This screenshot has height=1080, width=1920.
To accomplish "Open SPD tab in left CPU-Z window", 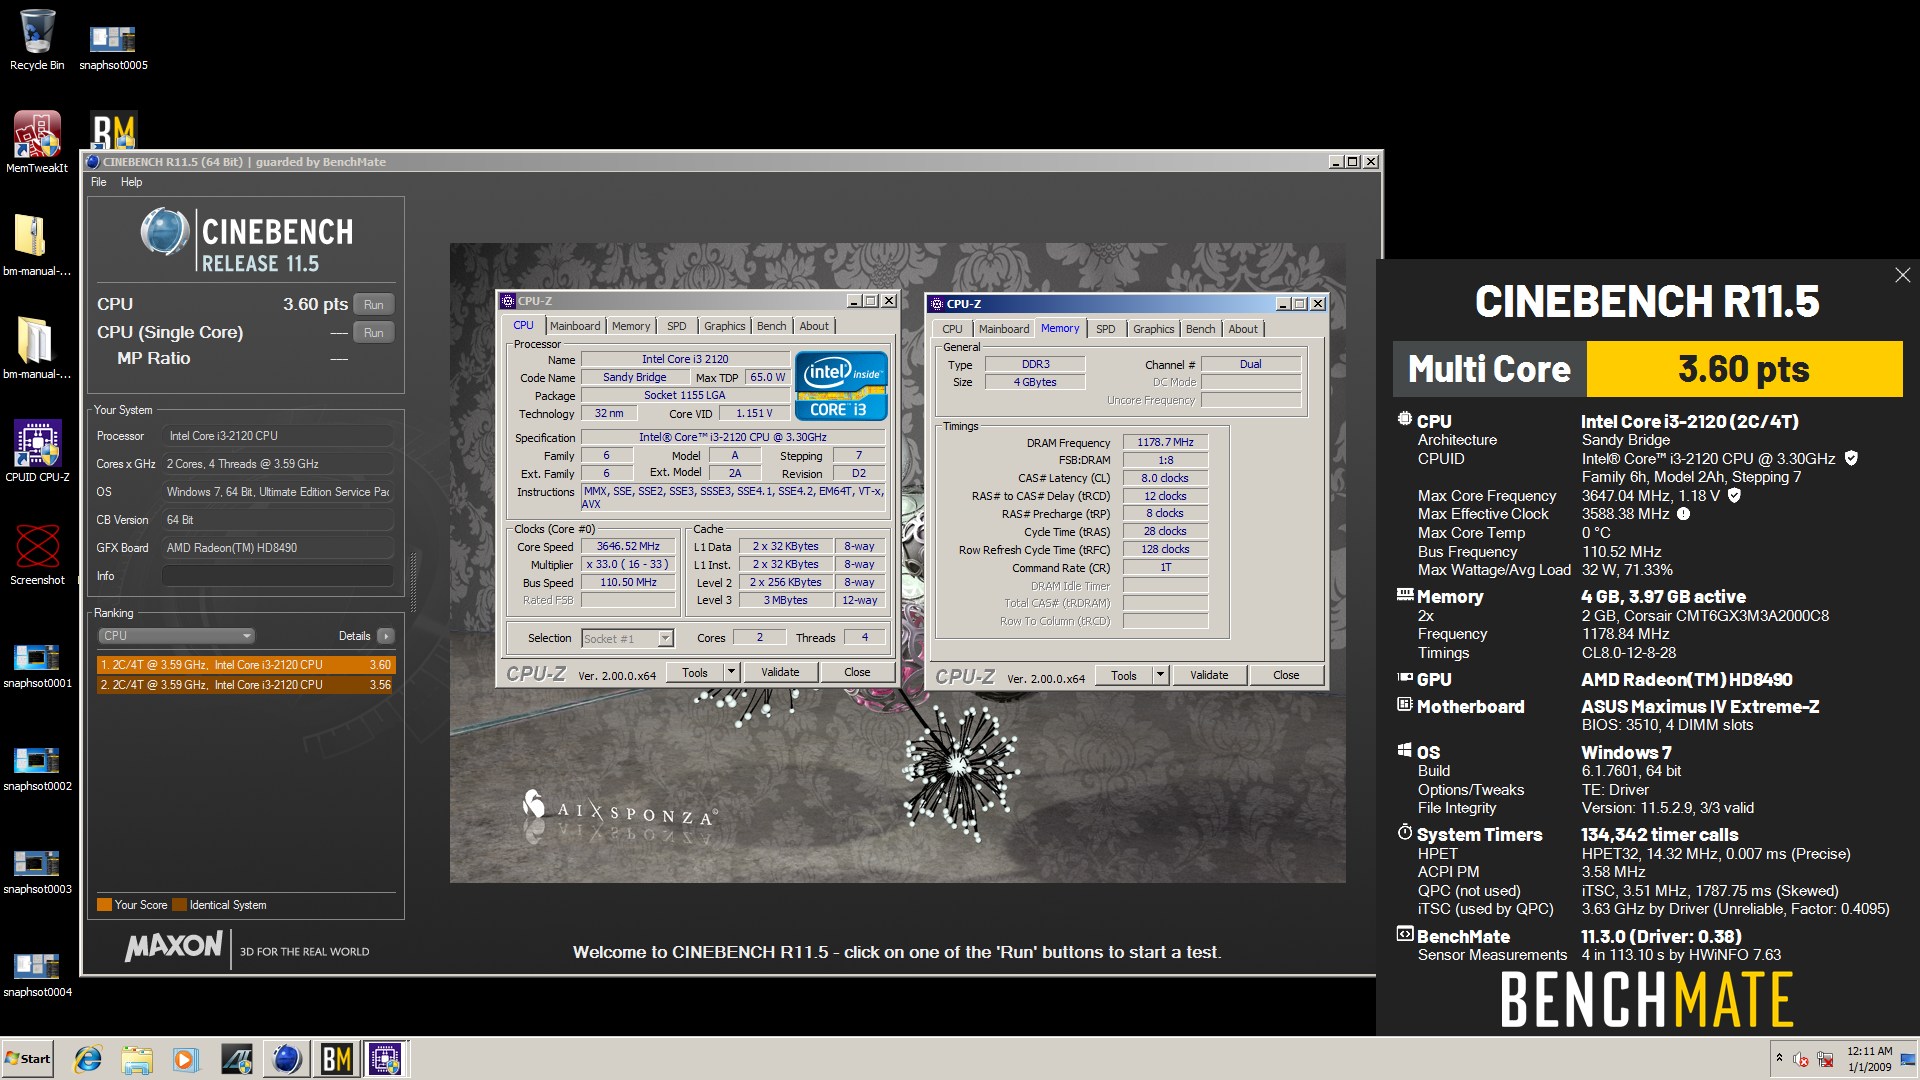I will coord(677,326).
